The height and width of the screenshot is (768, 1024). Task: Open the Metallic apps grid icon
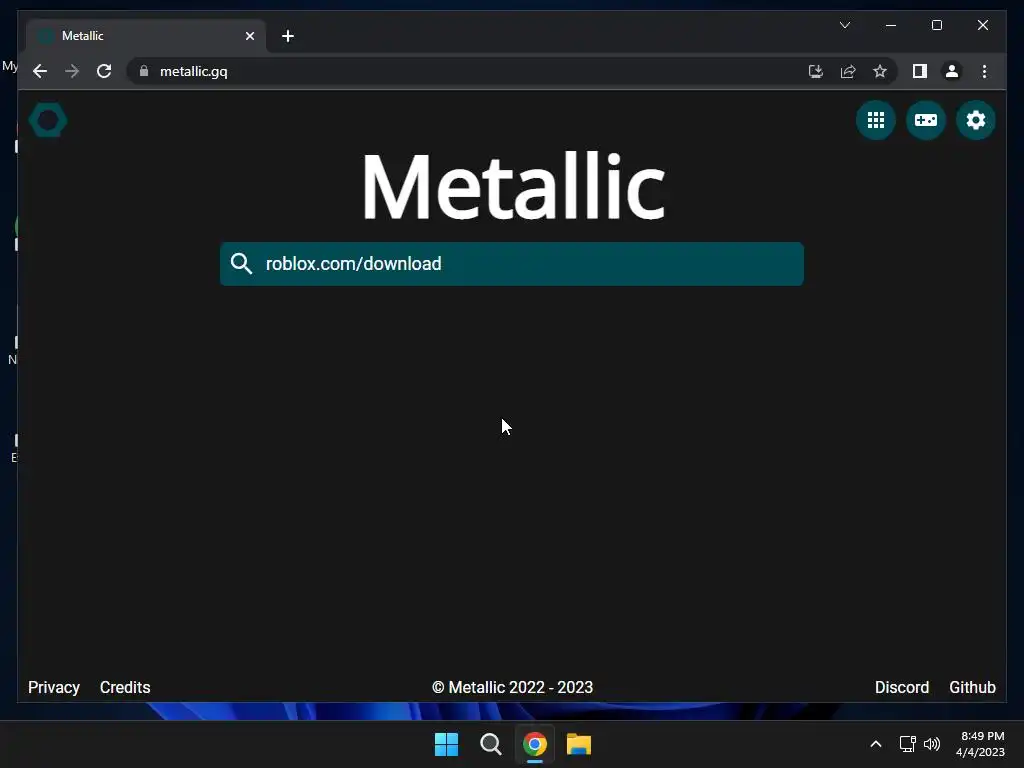tap(876, 120)
